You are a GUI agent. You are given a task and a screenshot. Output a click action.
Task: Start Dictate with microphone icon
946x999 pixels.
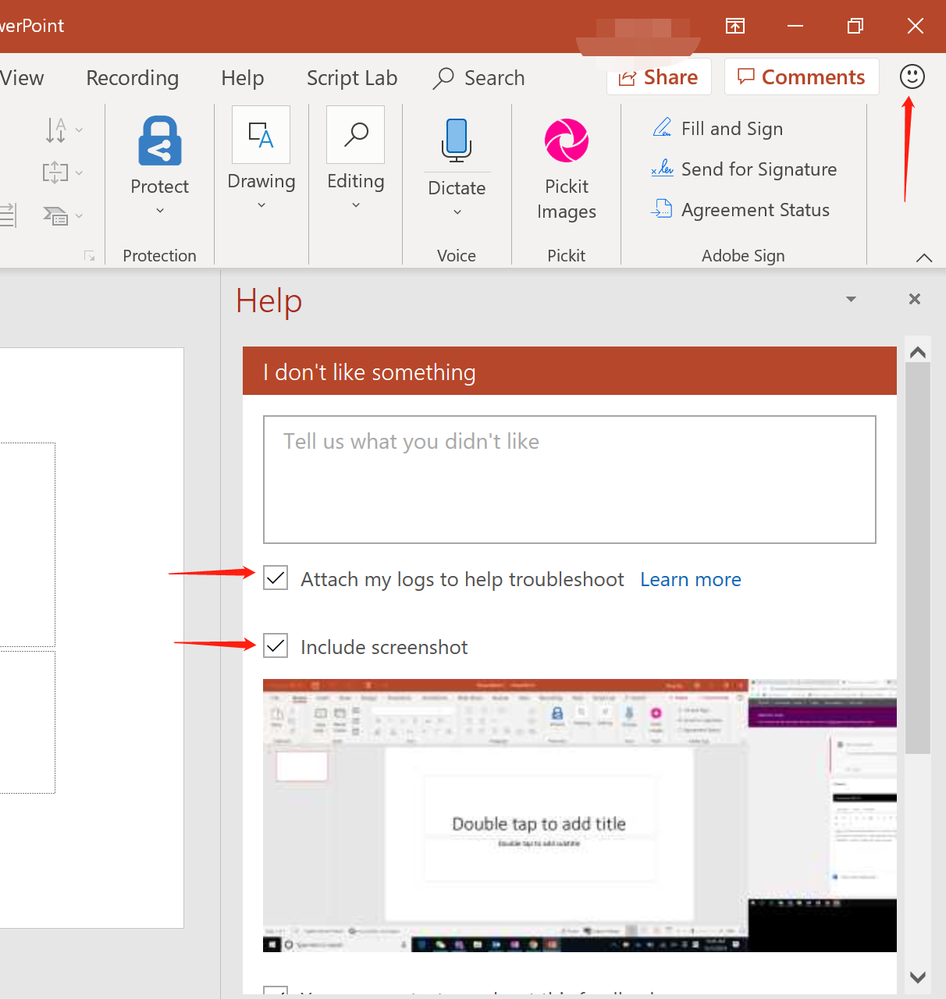pyautogui.click(x=457, y=140)
